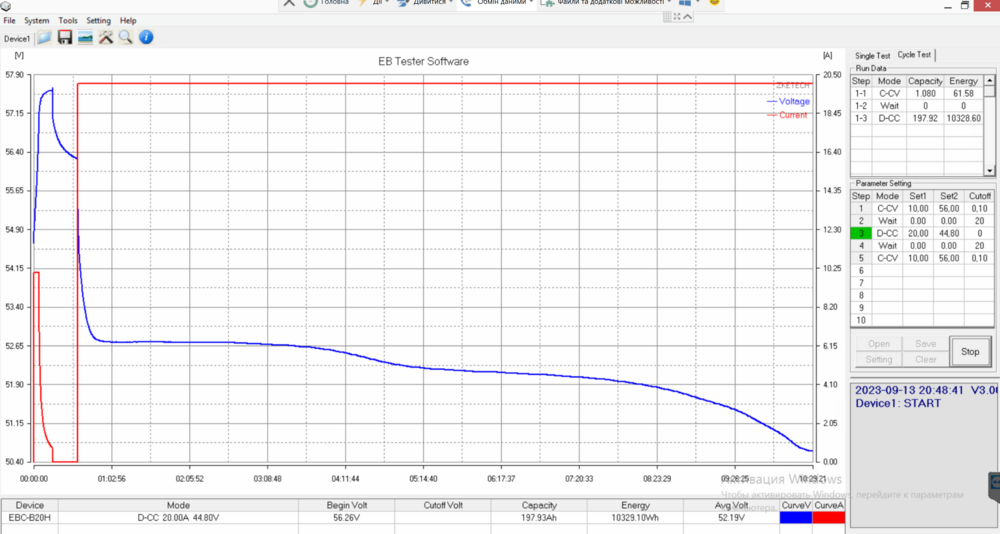
Task: Click the 56.26V begin volt value
Action: point(346,517)
